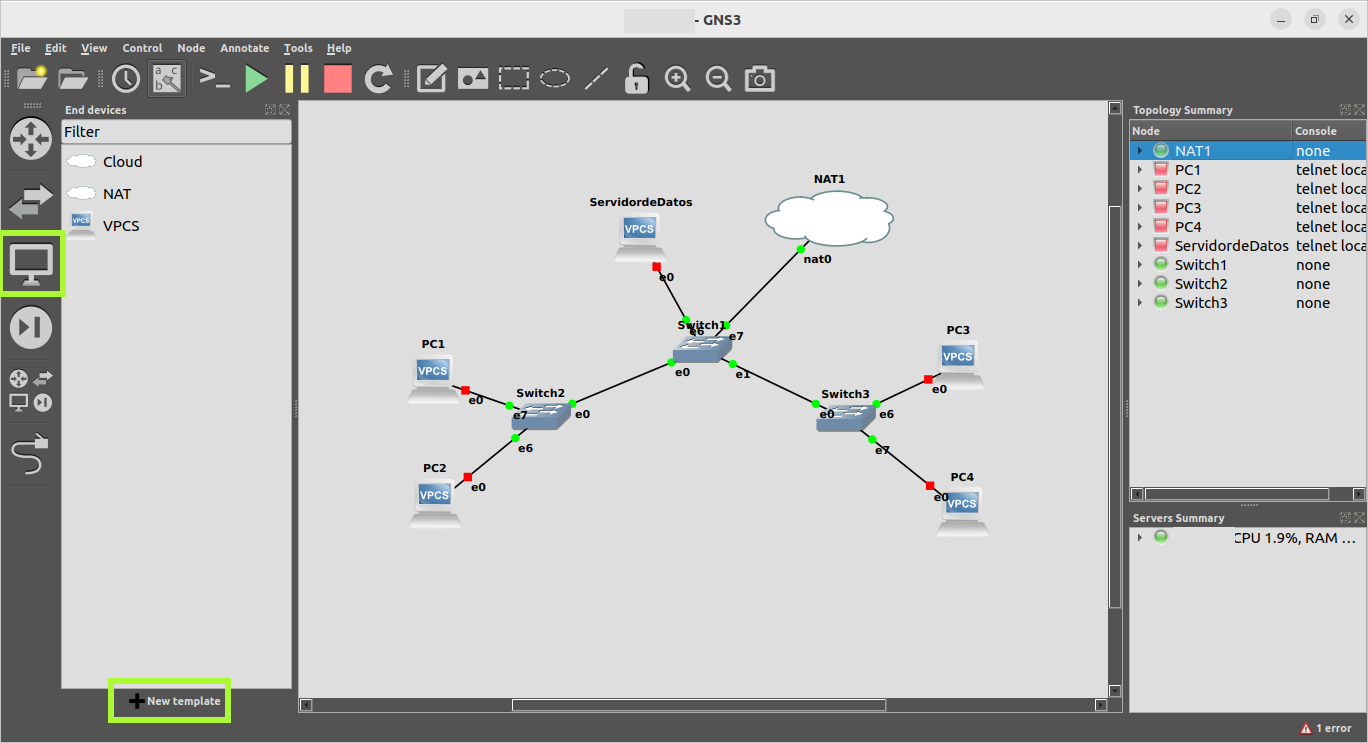Image resolution: width=1368 pixels, height=743 pixels.
Task: Select the Draw line tool
Action: (x=597, y=79)
